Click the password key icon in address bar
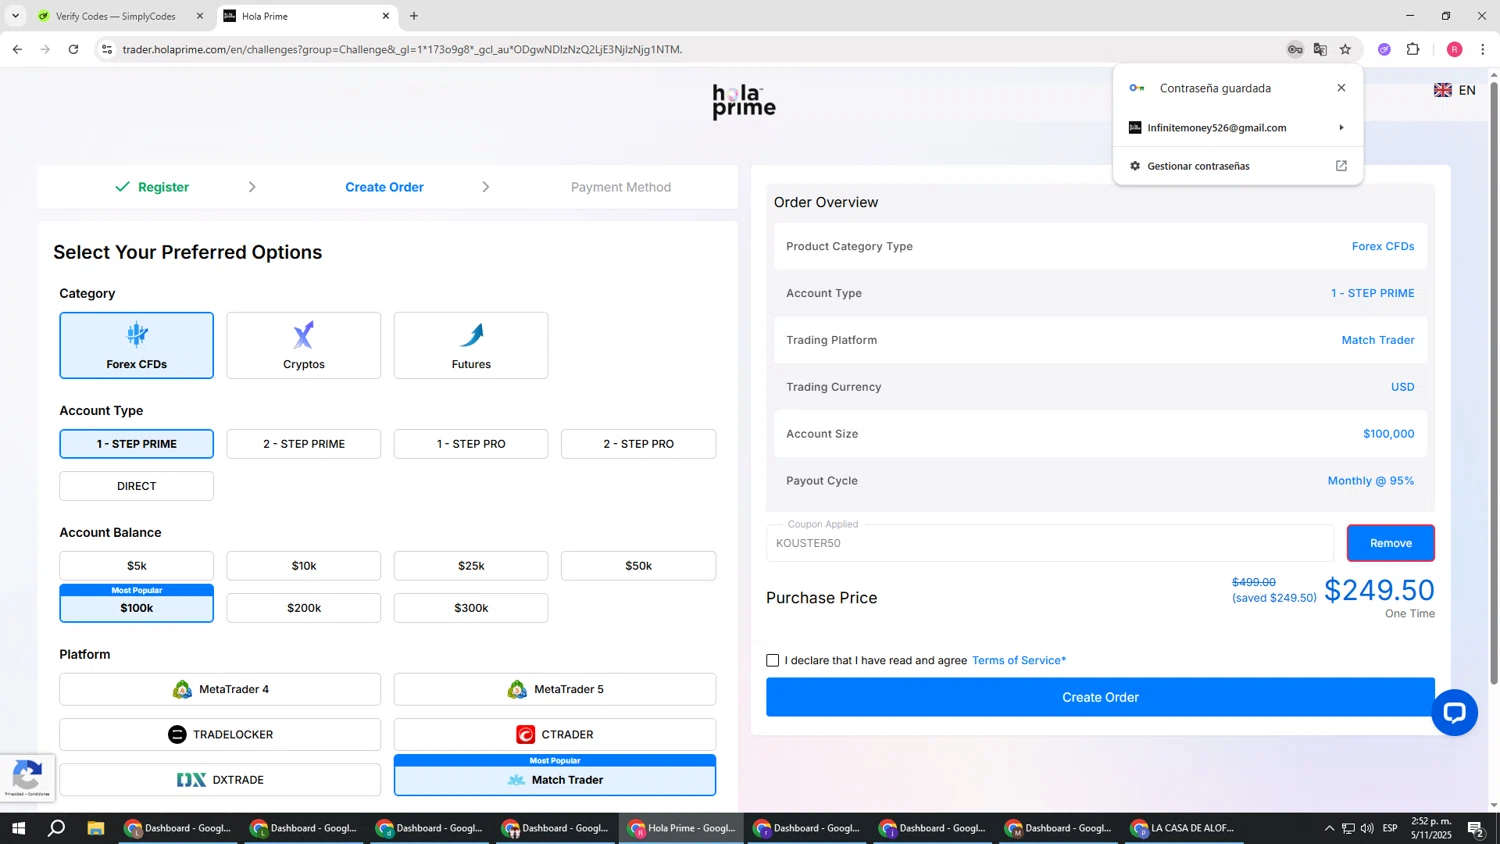This screenshot has width=1500, height=844. tap(1295, 49)
